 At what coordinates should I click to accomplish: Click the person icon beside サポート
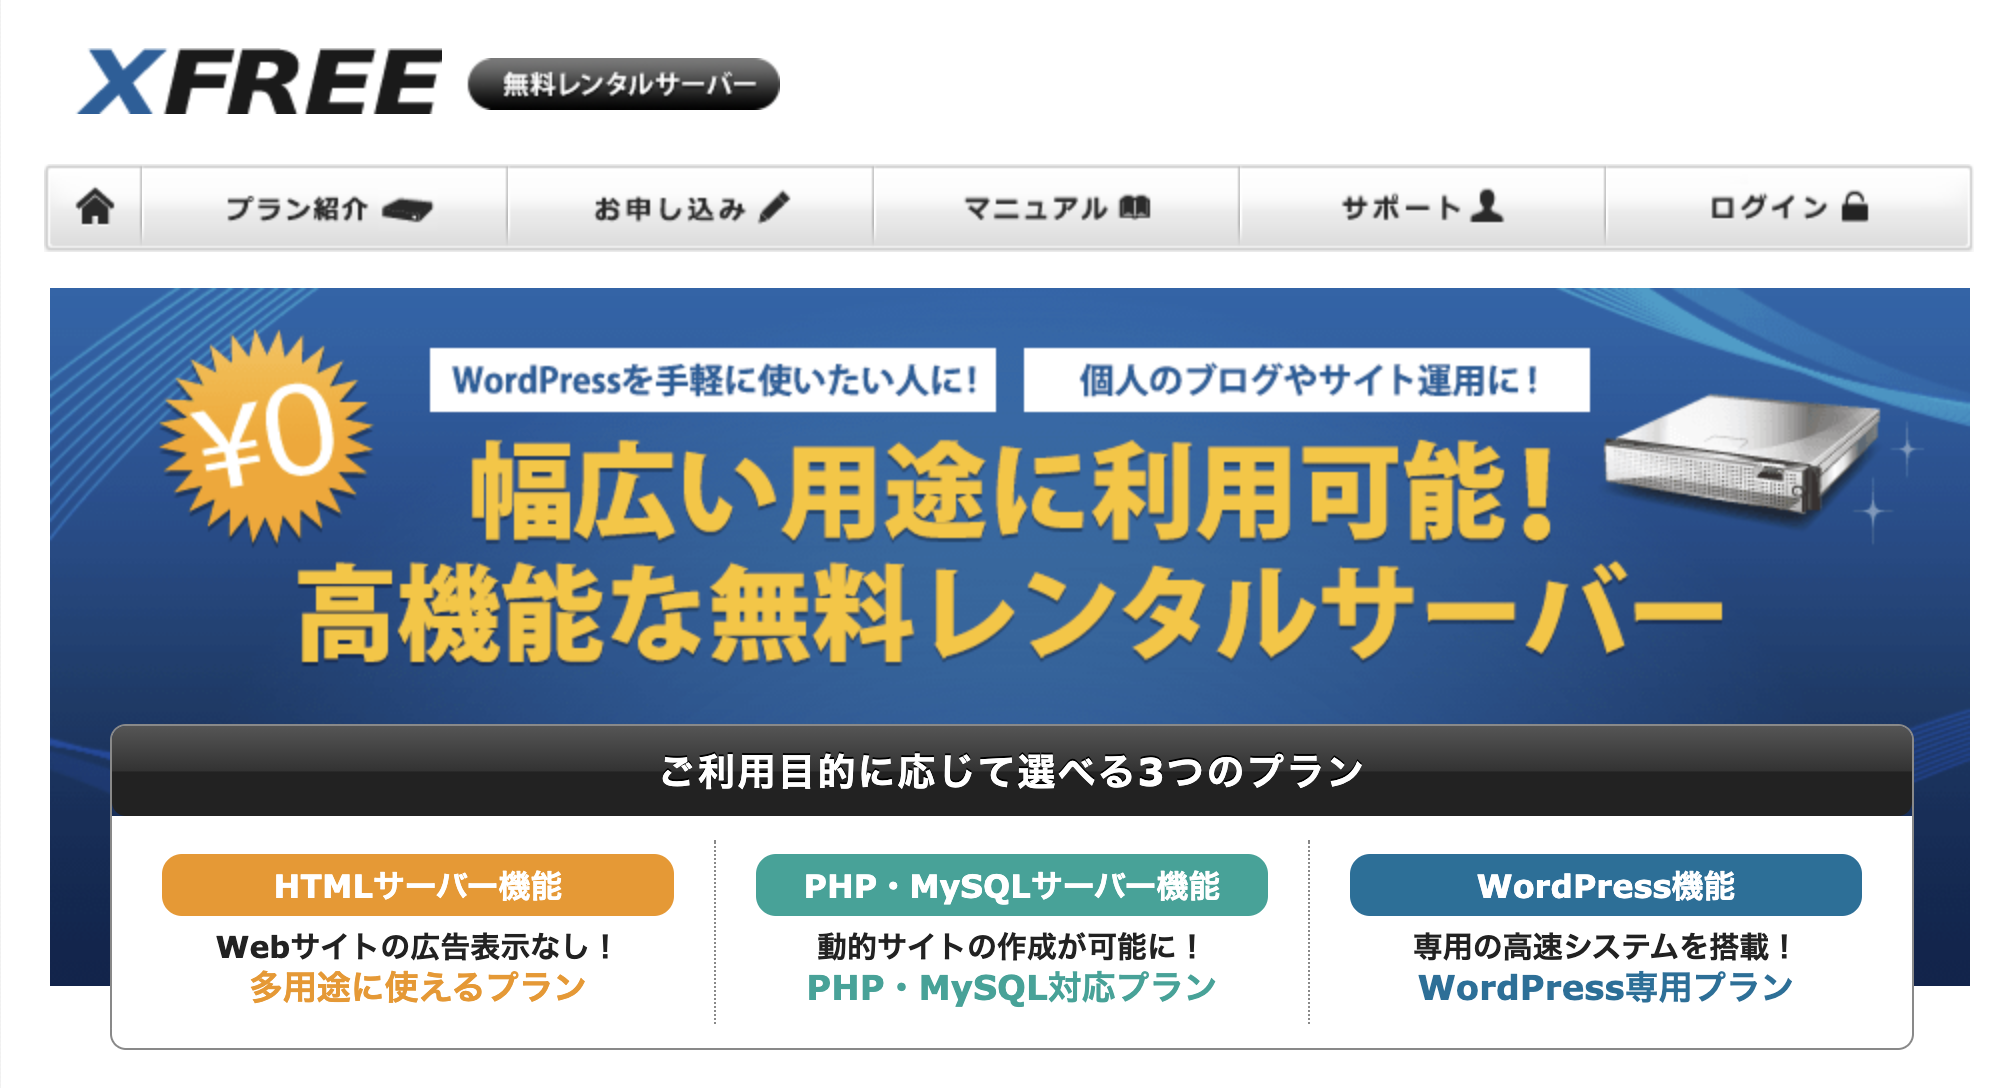[x=1489, y=206]
